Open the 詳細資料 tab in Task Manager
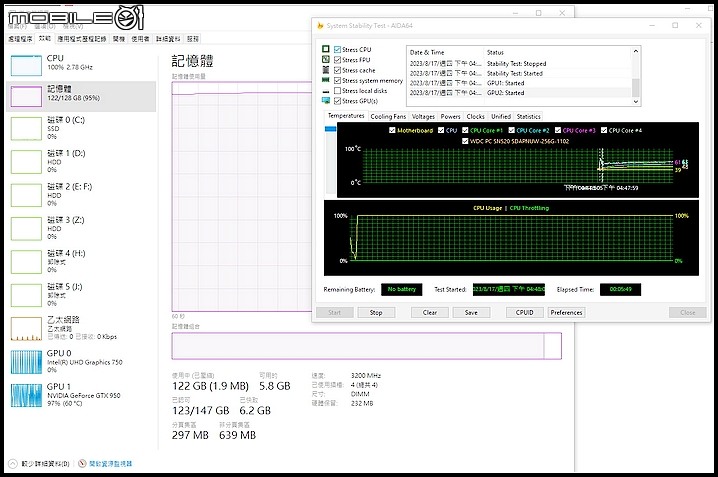 pyautogui.click(x=168, y=39)
